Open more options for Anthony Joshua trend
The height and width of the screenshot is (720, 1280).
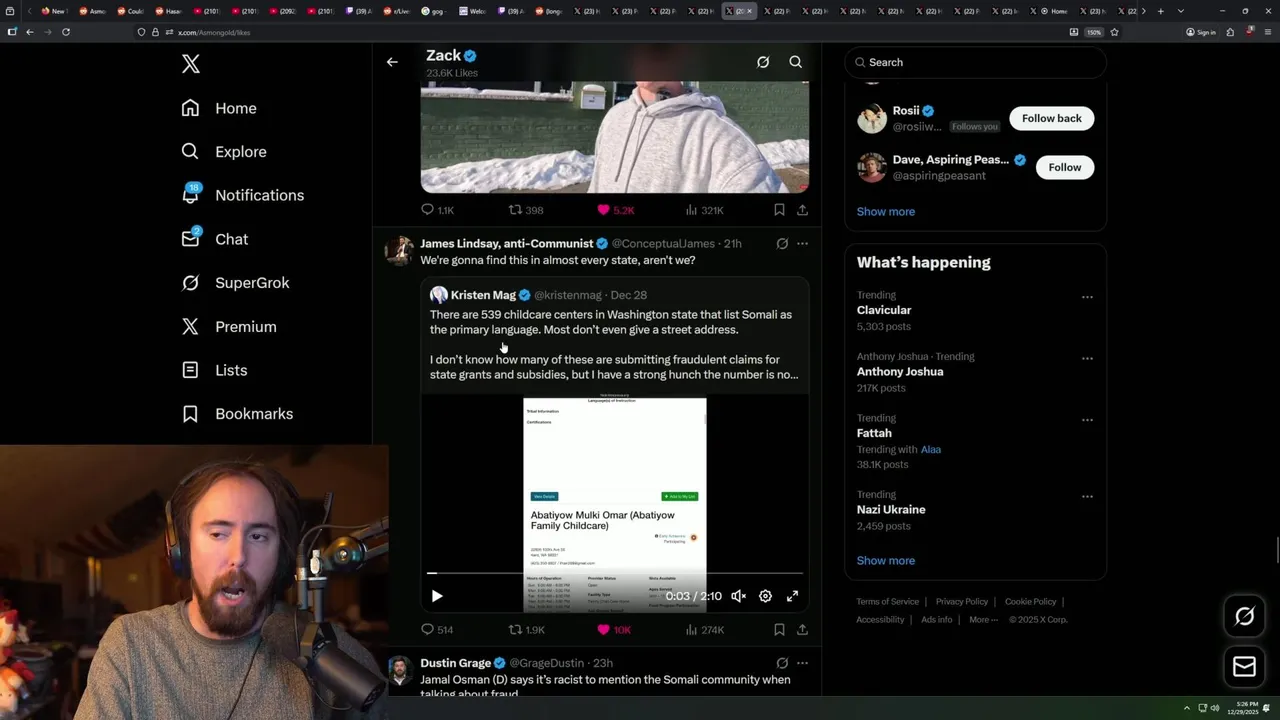[1087, 358]
